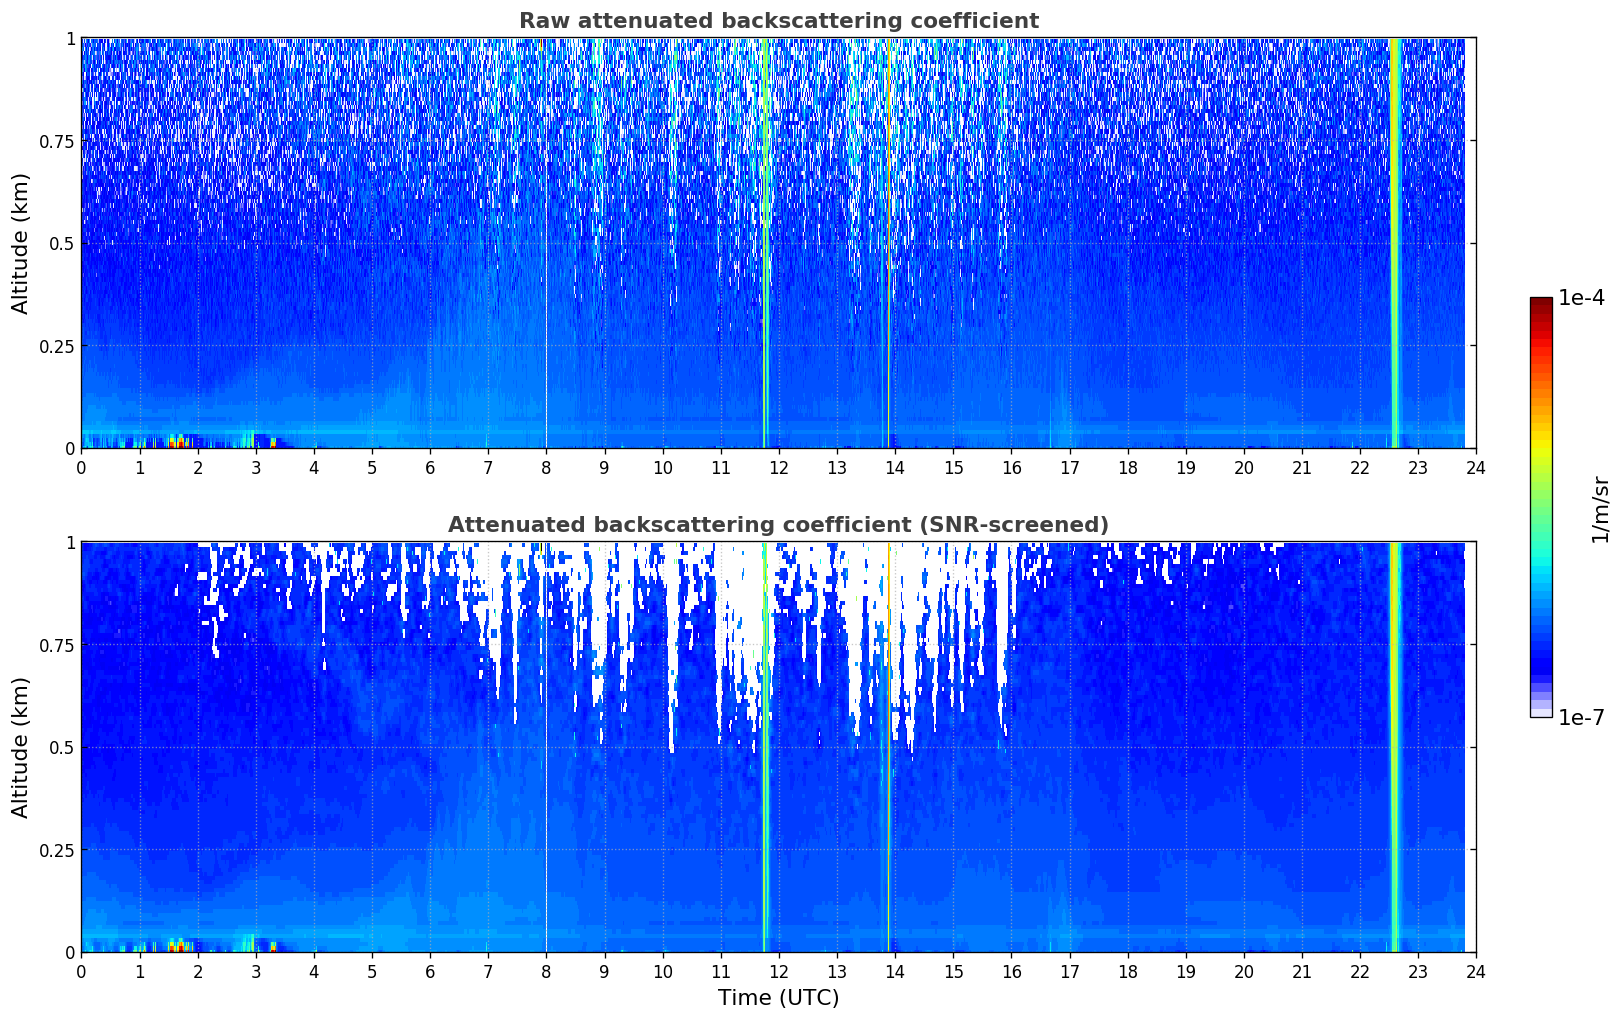
Task: Click 'Altitude (km)' label of the SNR-screened plot
Action: pyautogui.click(x=21, y=747)
